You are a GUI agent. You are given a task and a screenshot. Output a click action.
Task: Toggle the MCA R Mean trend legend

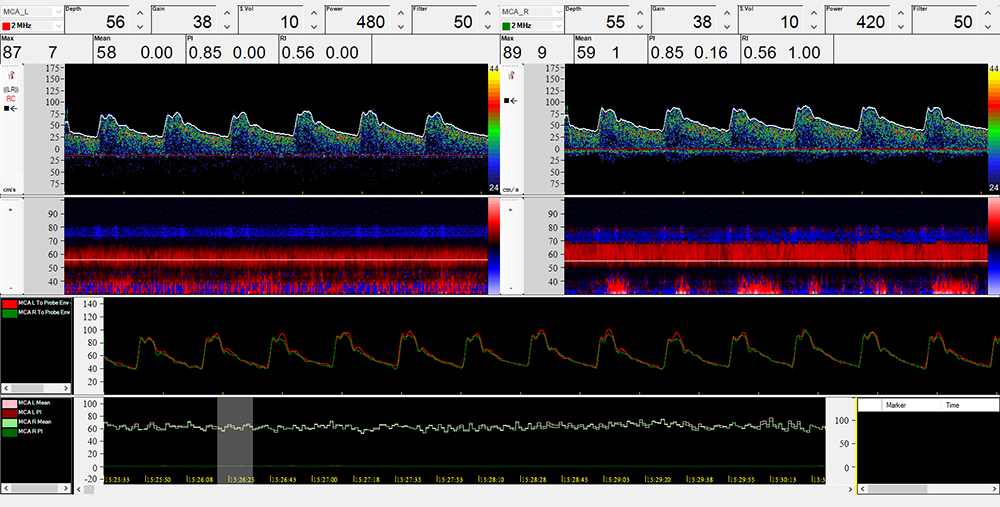click(35, 422)
